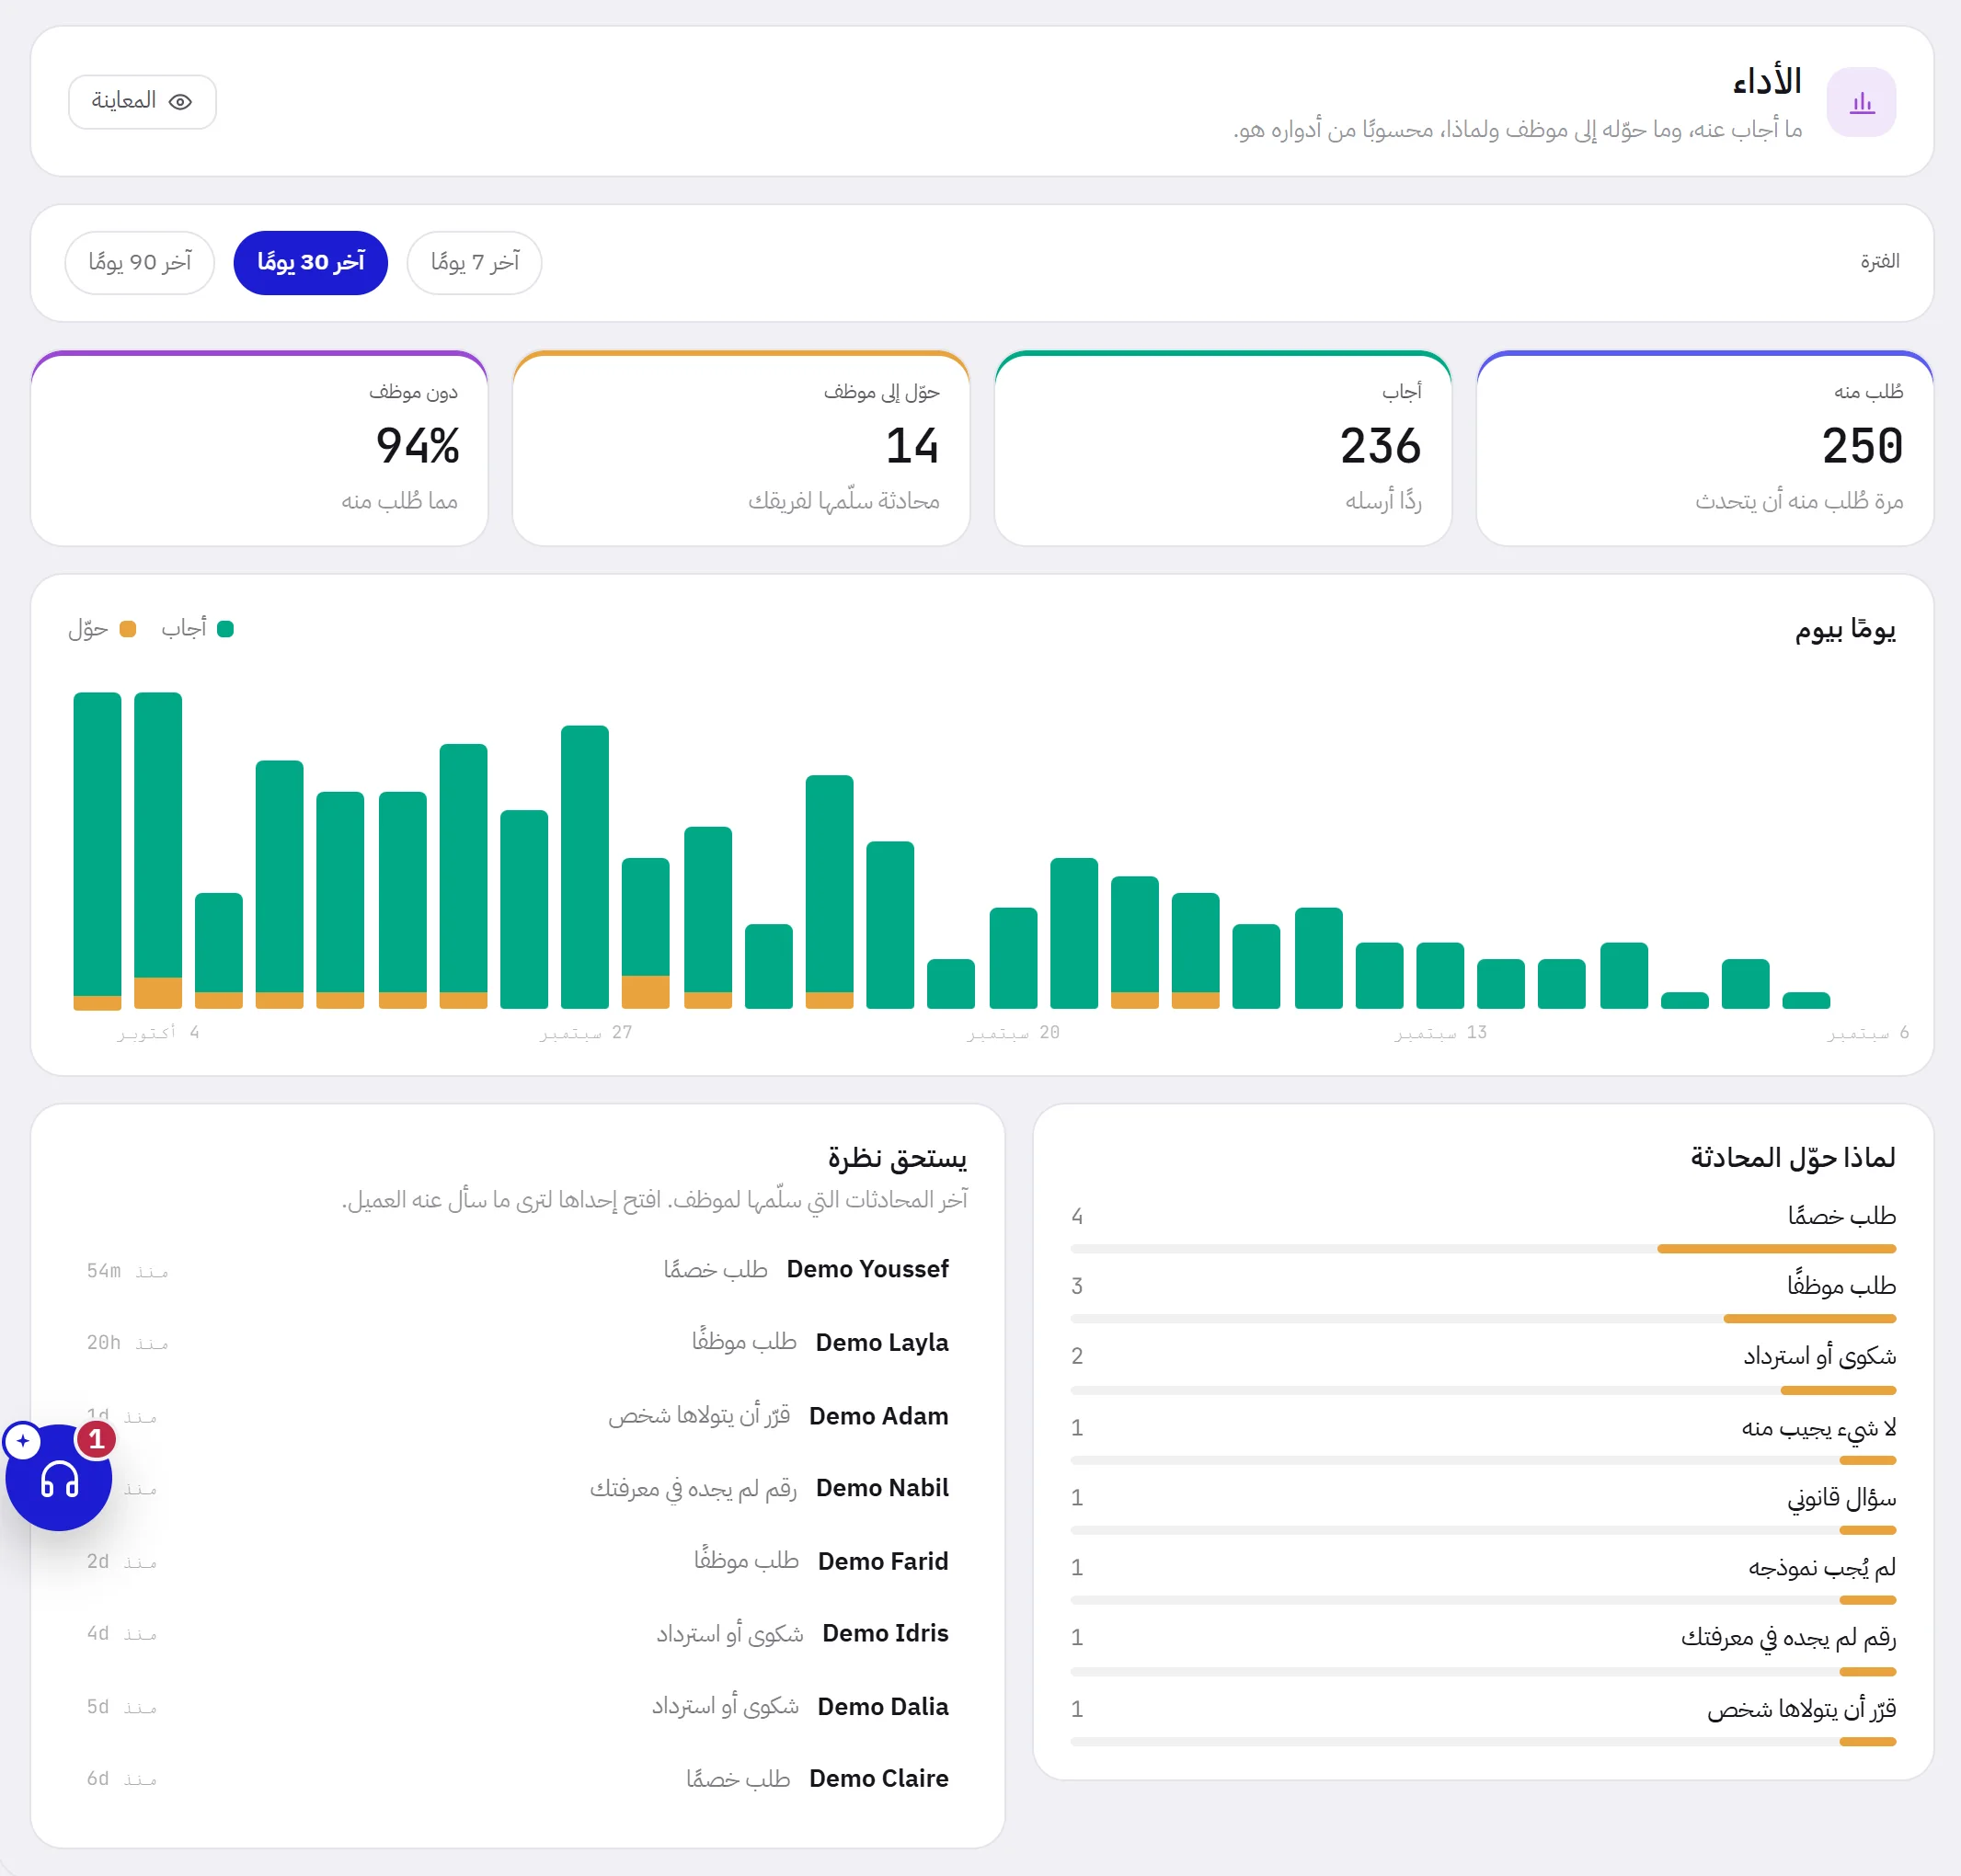Click the red notification badge showing 1
This screenshot has width=1961, height=1876.
pyautogui.click(x=96, y=1439)
